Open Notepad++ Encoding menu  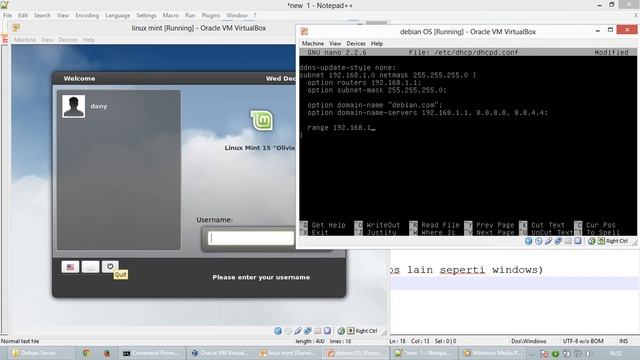(x=87, y=15)
